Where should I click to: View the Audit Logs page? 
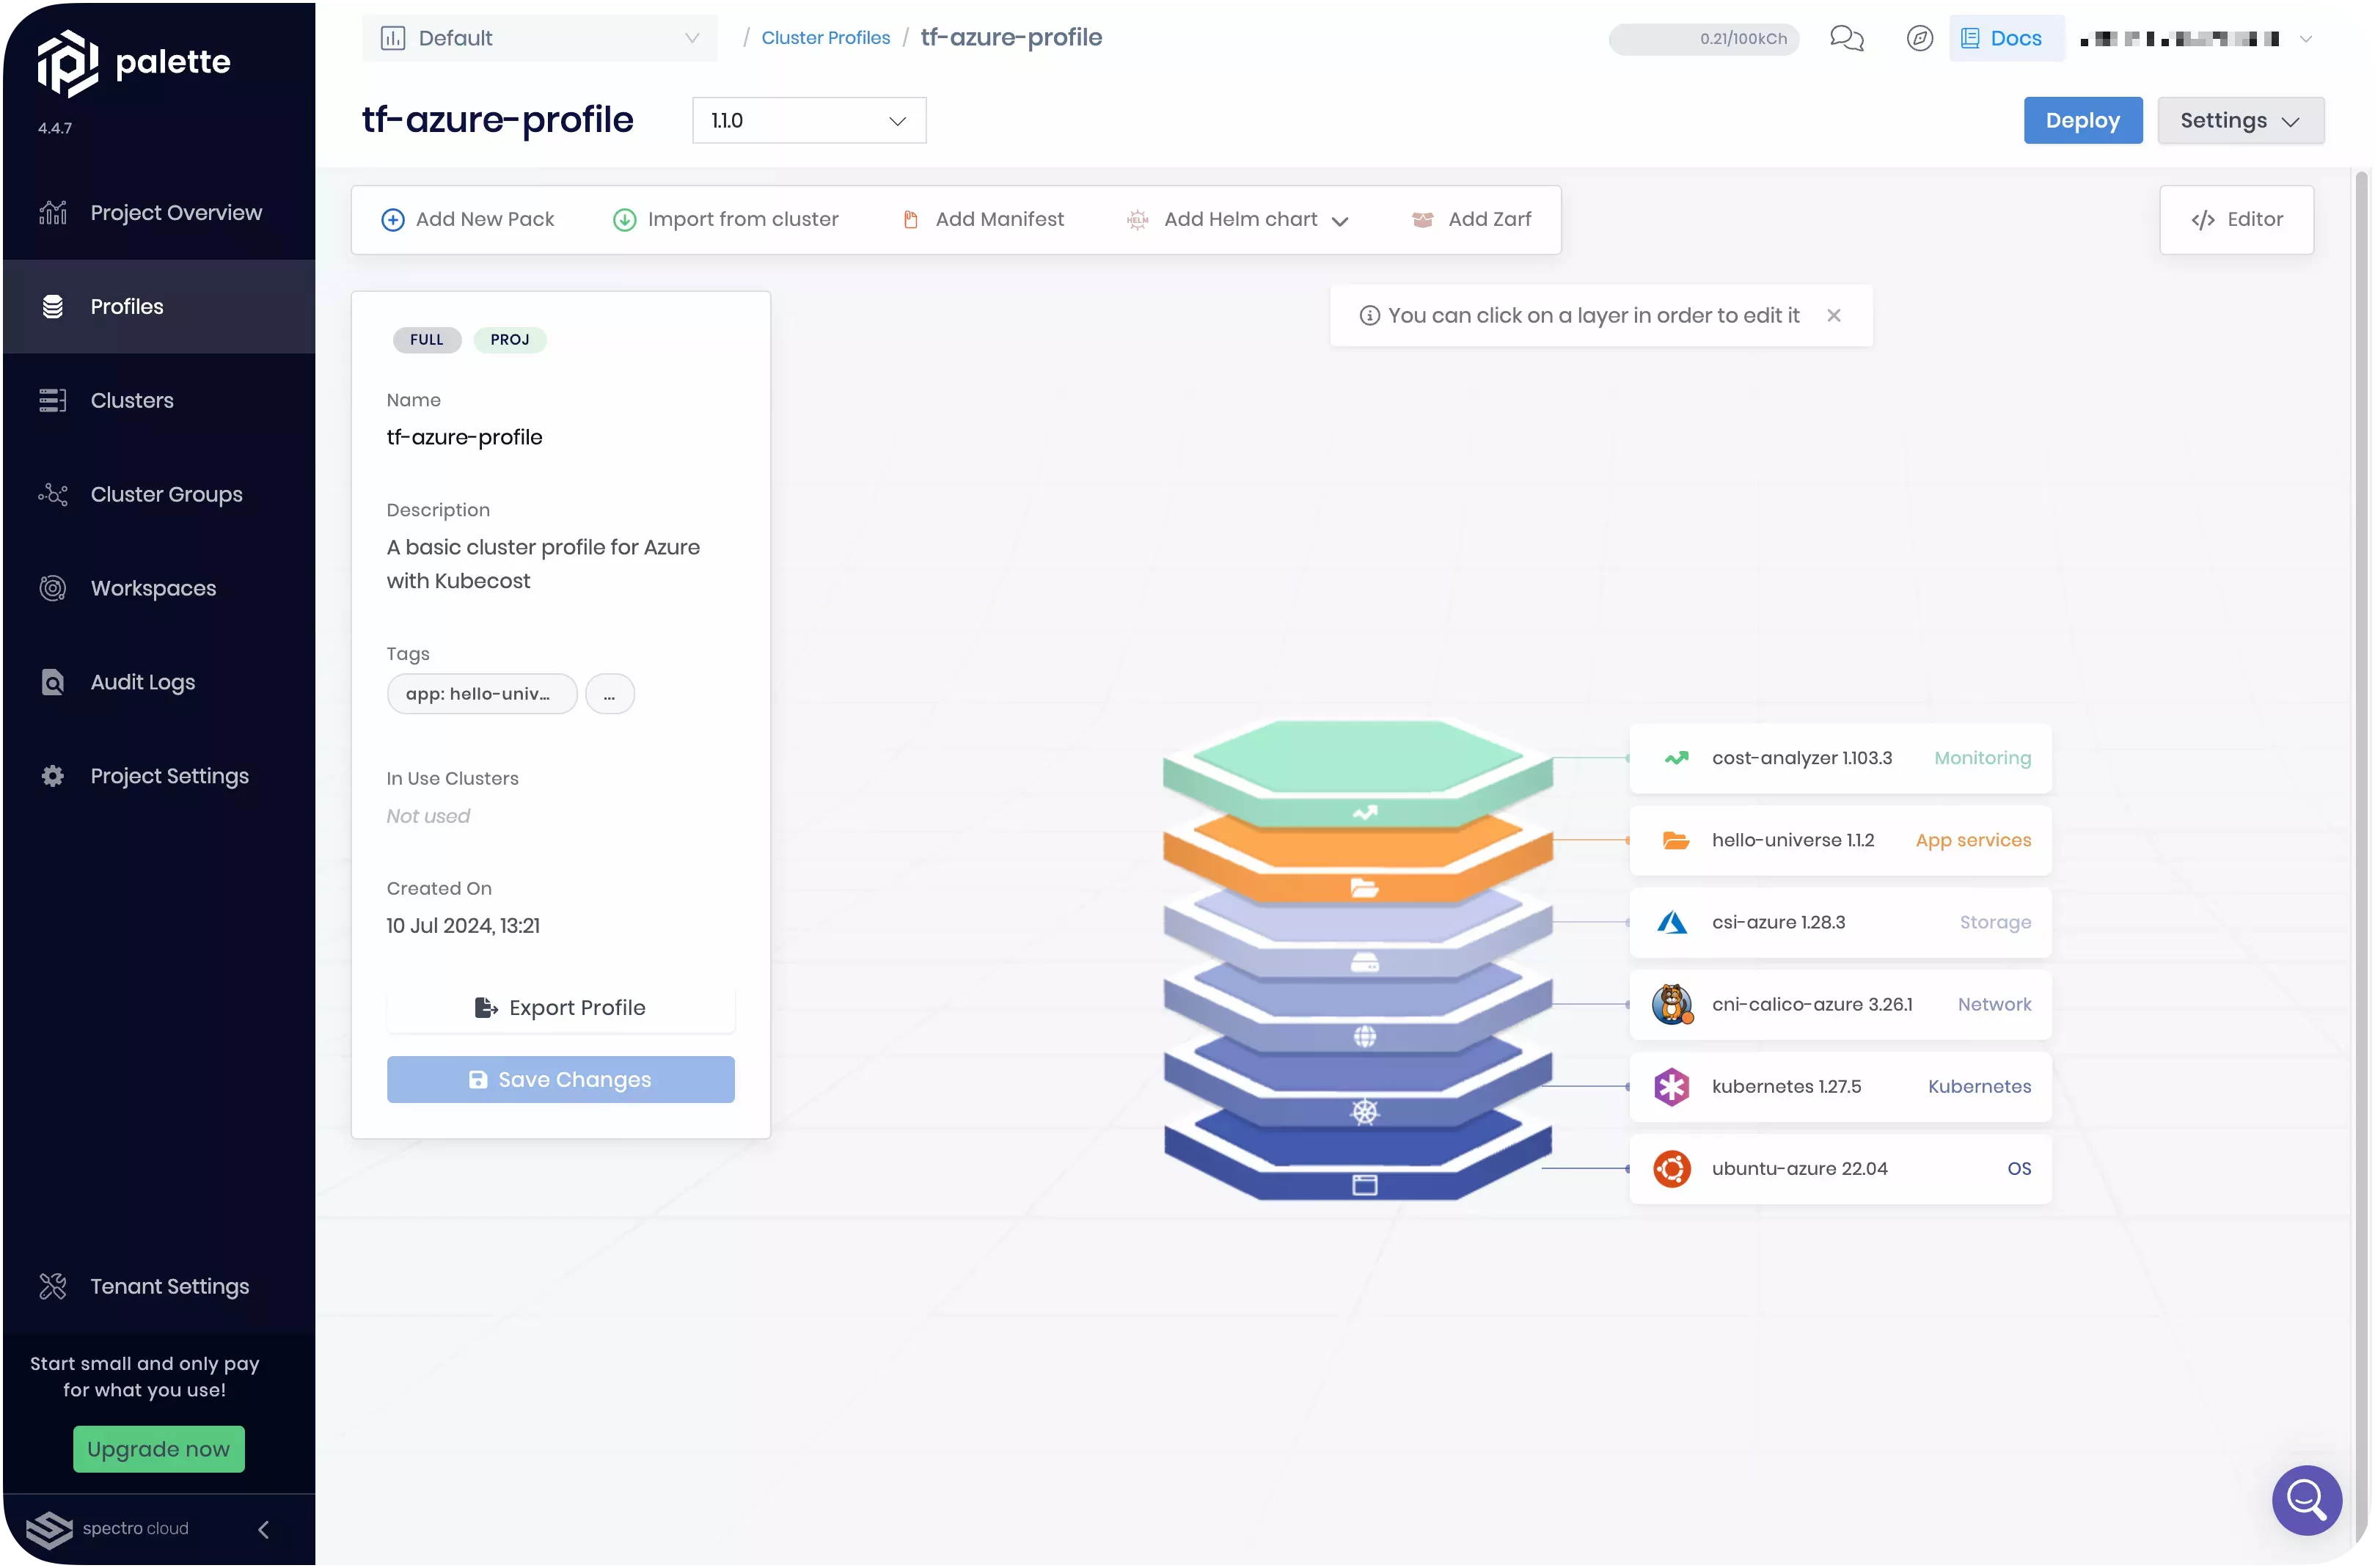(158, 683)
